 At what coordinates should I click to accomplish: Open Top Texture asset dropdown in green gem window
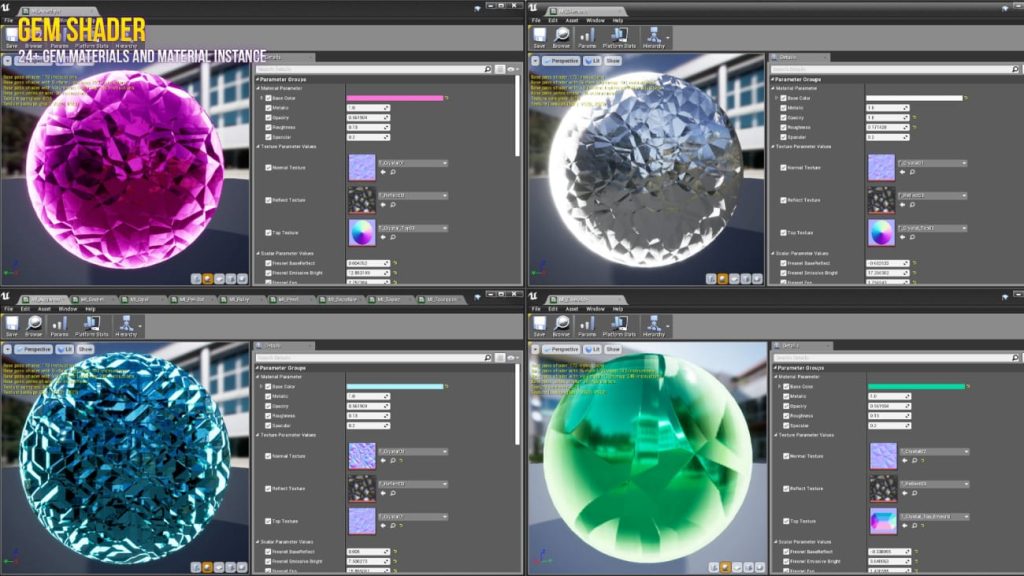click(935, 517)
